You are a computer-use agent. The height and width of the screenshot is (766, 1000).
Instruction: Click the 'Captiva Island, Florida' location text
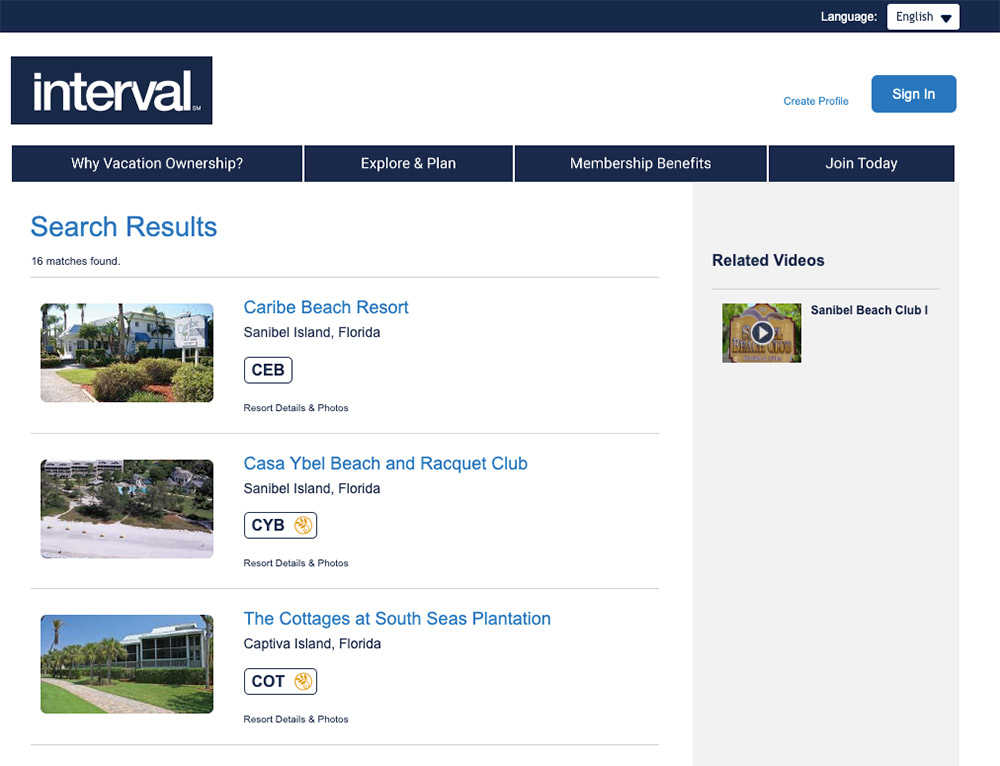[x=312, y=644]
